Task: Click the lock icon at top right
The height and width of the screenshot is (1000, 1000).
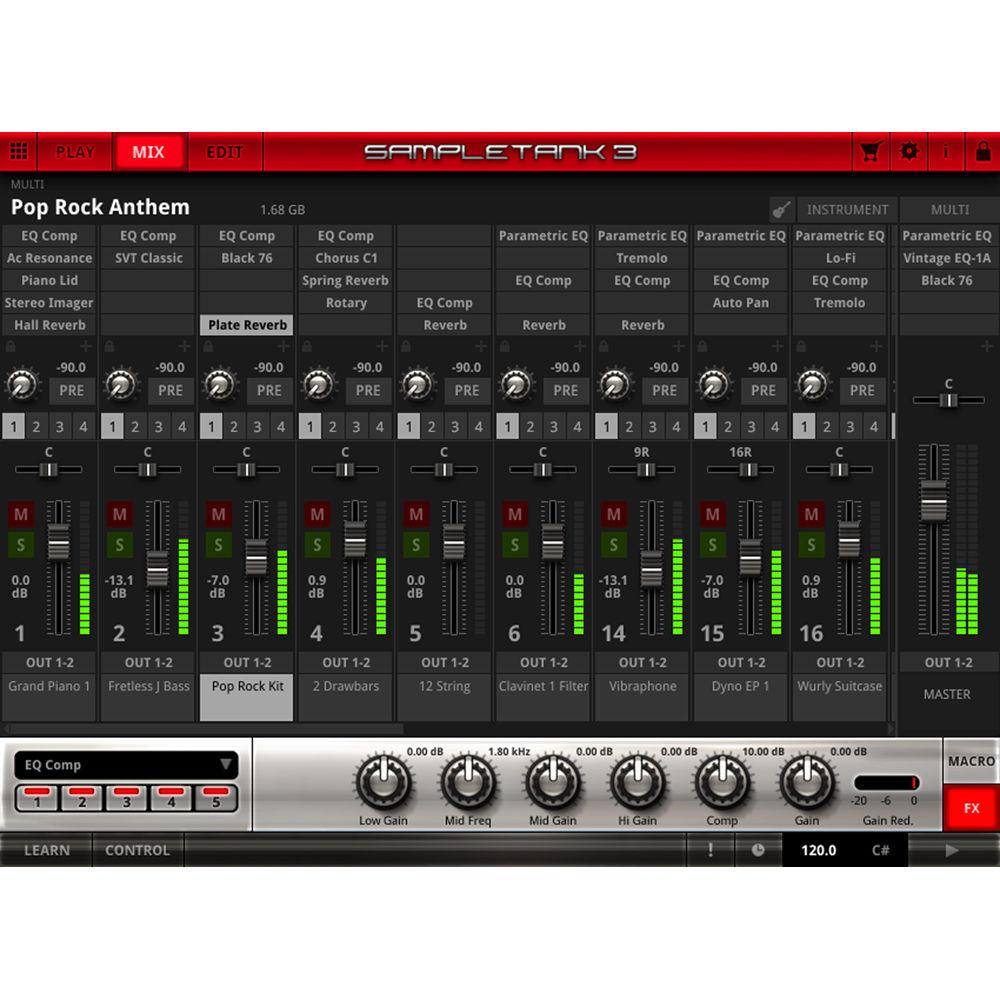Action: point(983,151)
